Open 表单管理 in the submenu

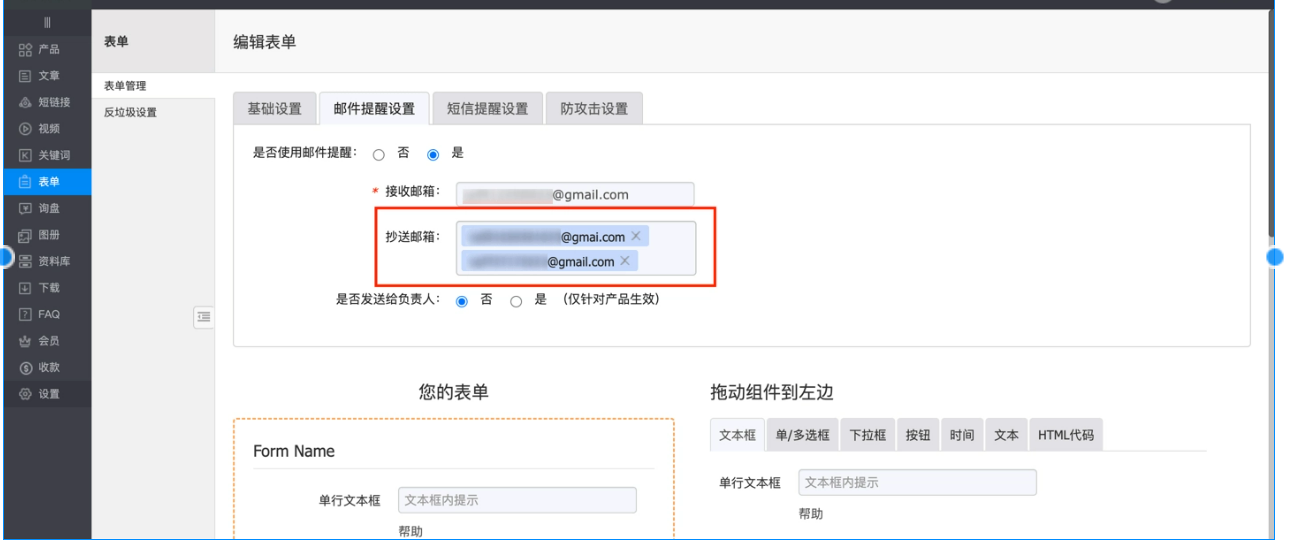coord(125,86)
